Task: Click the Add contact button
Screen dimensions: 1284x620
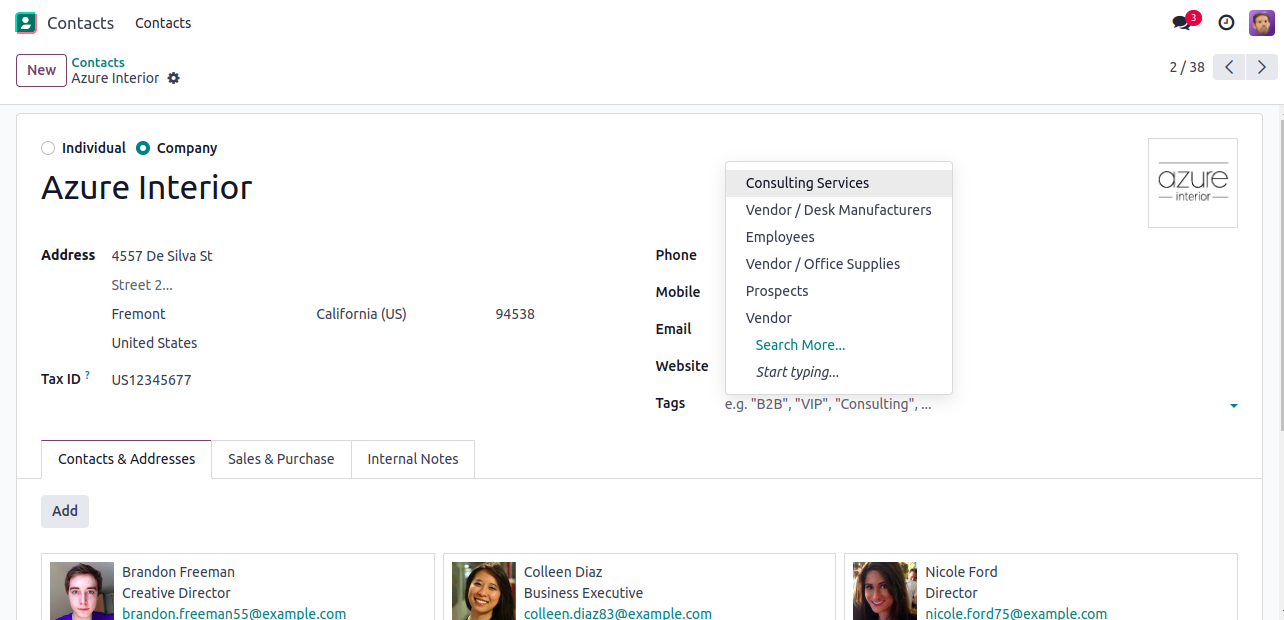Action: (65, 511)
